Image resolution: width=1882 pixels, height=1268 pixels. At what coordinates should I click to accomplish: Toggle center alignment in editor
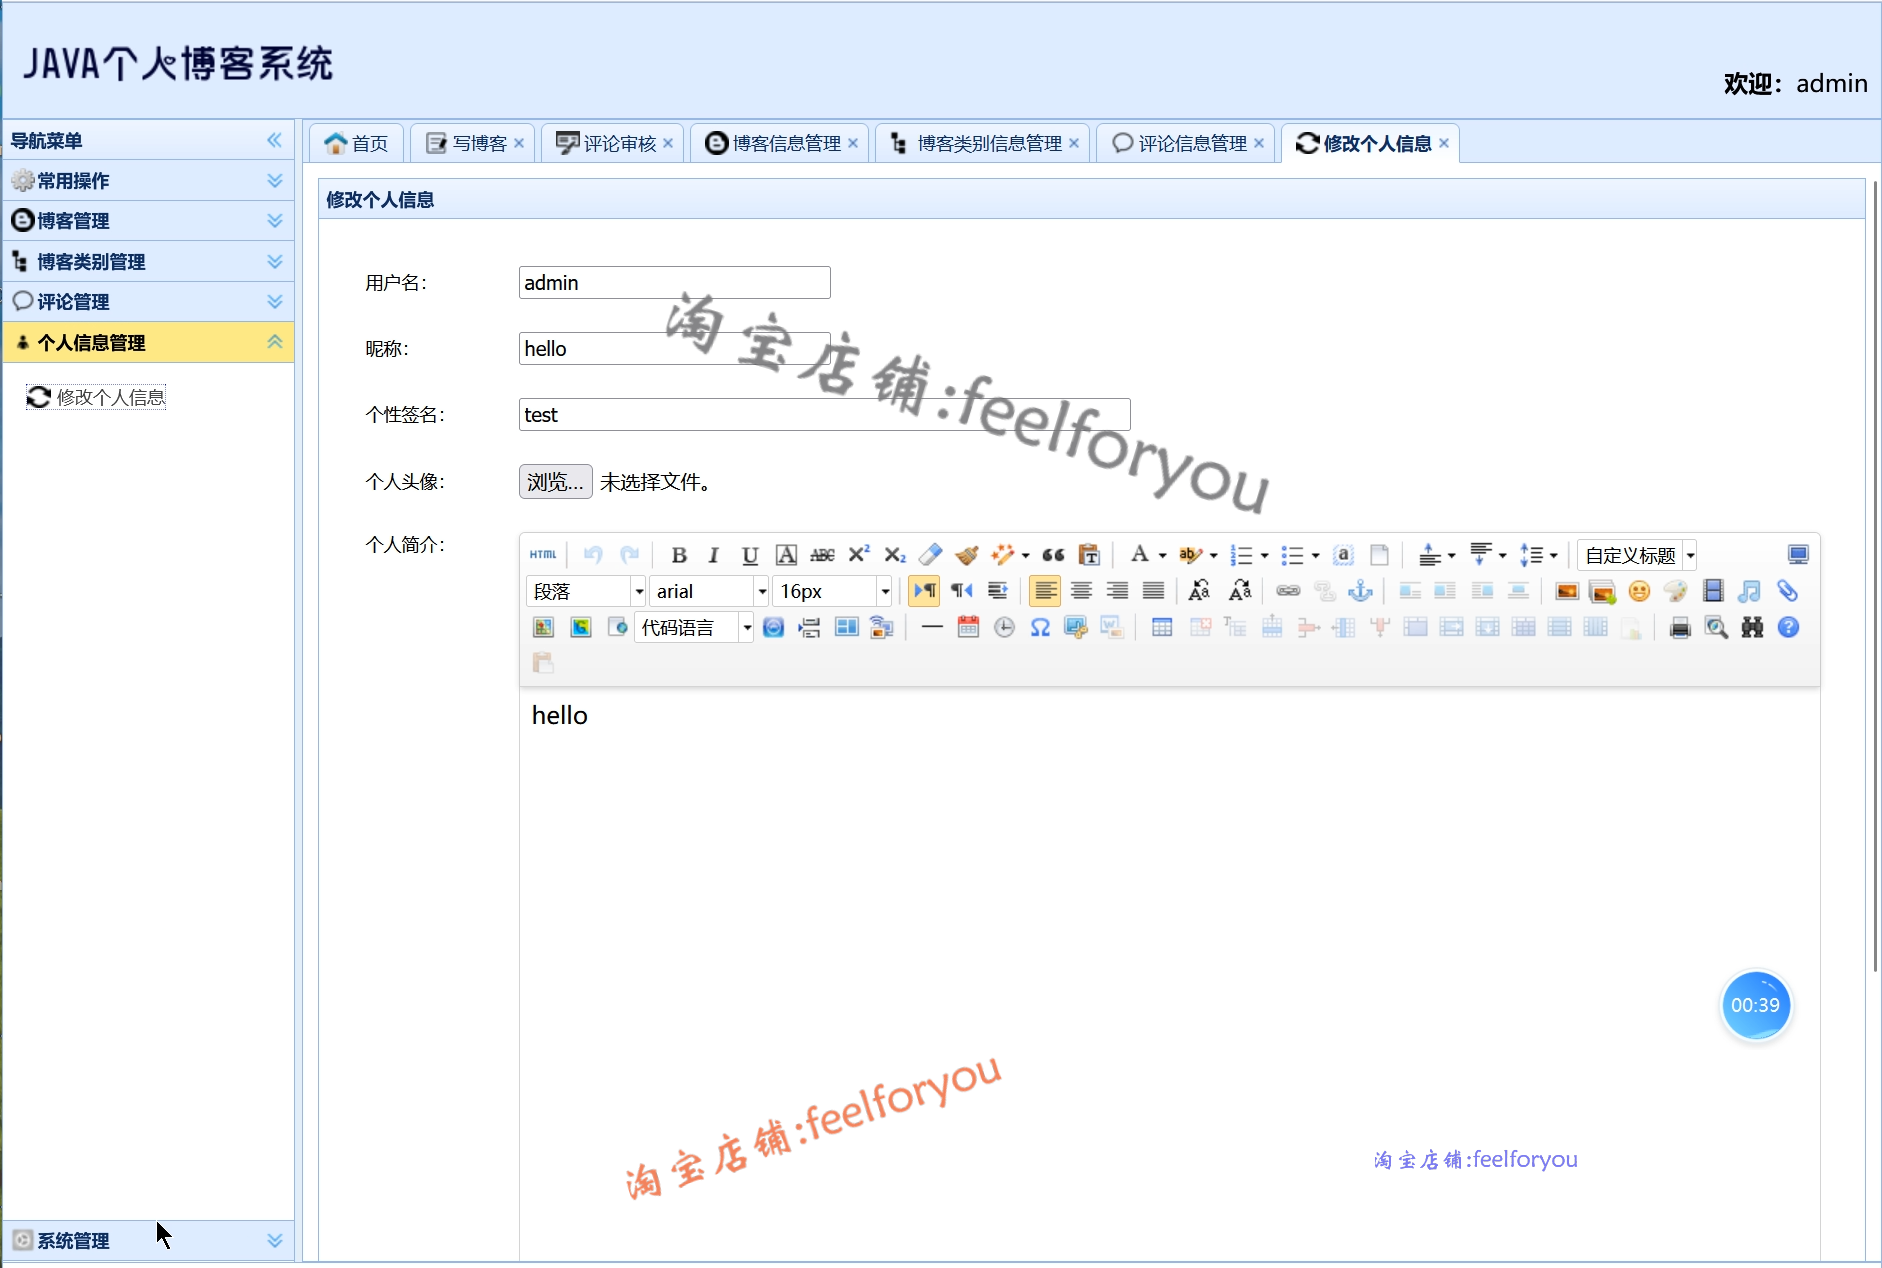coord(1081,591)
